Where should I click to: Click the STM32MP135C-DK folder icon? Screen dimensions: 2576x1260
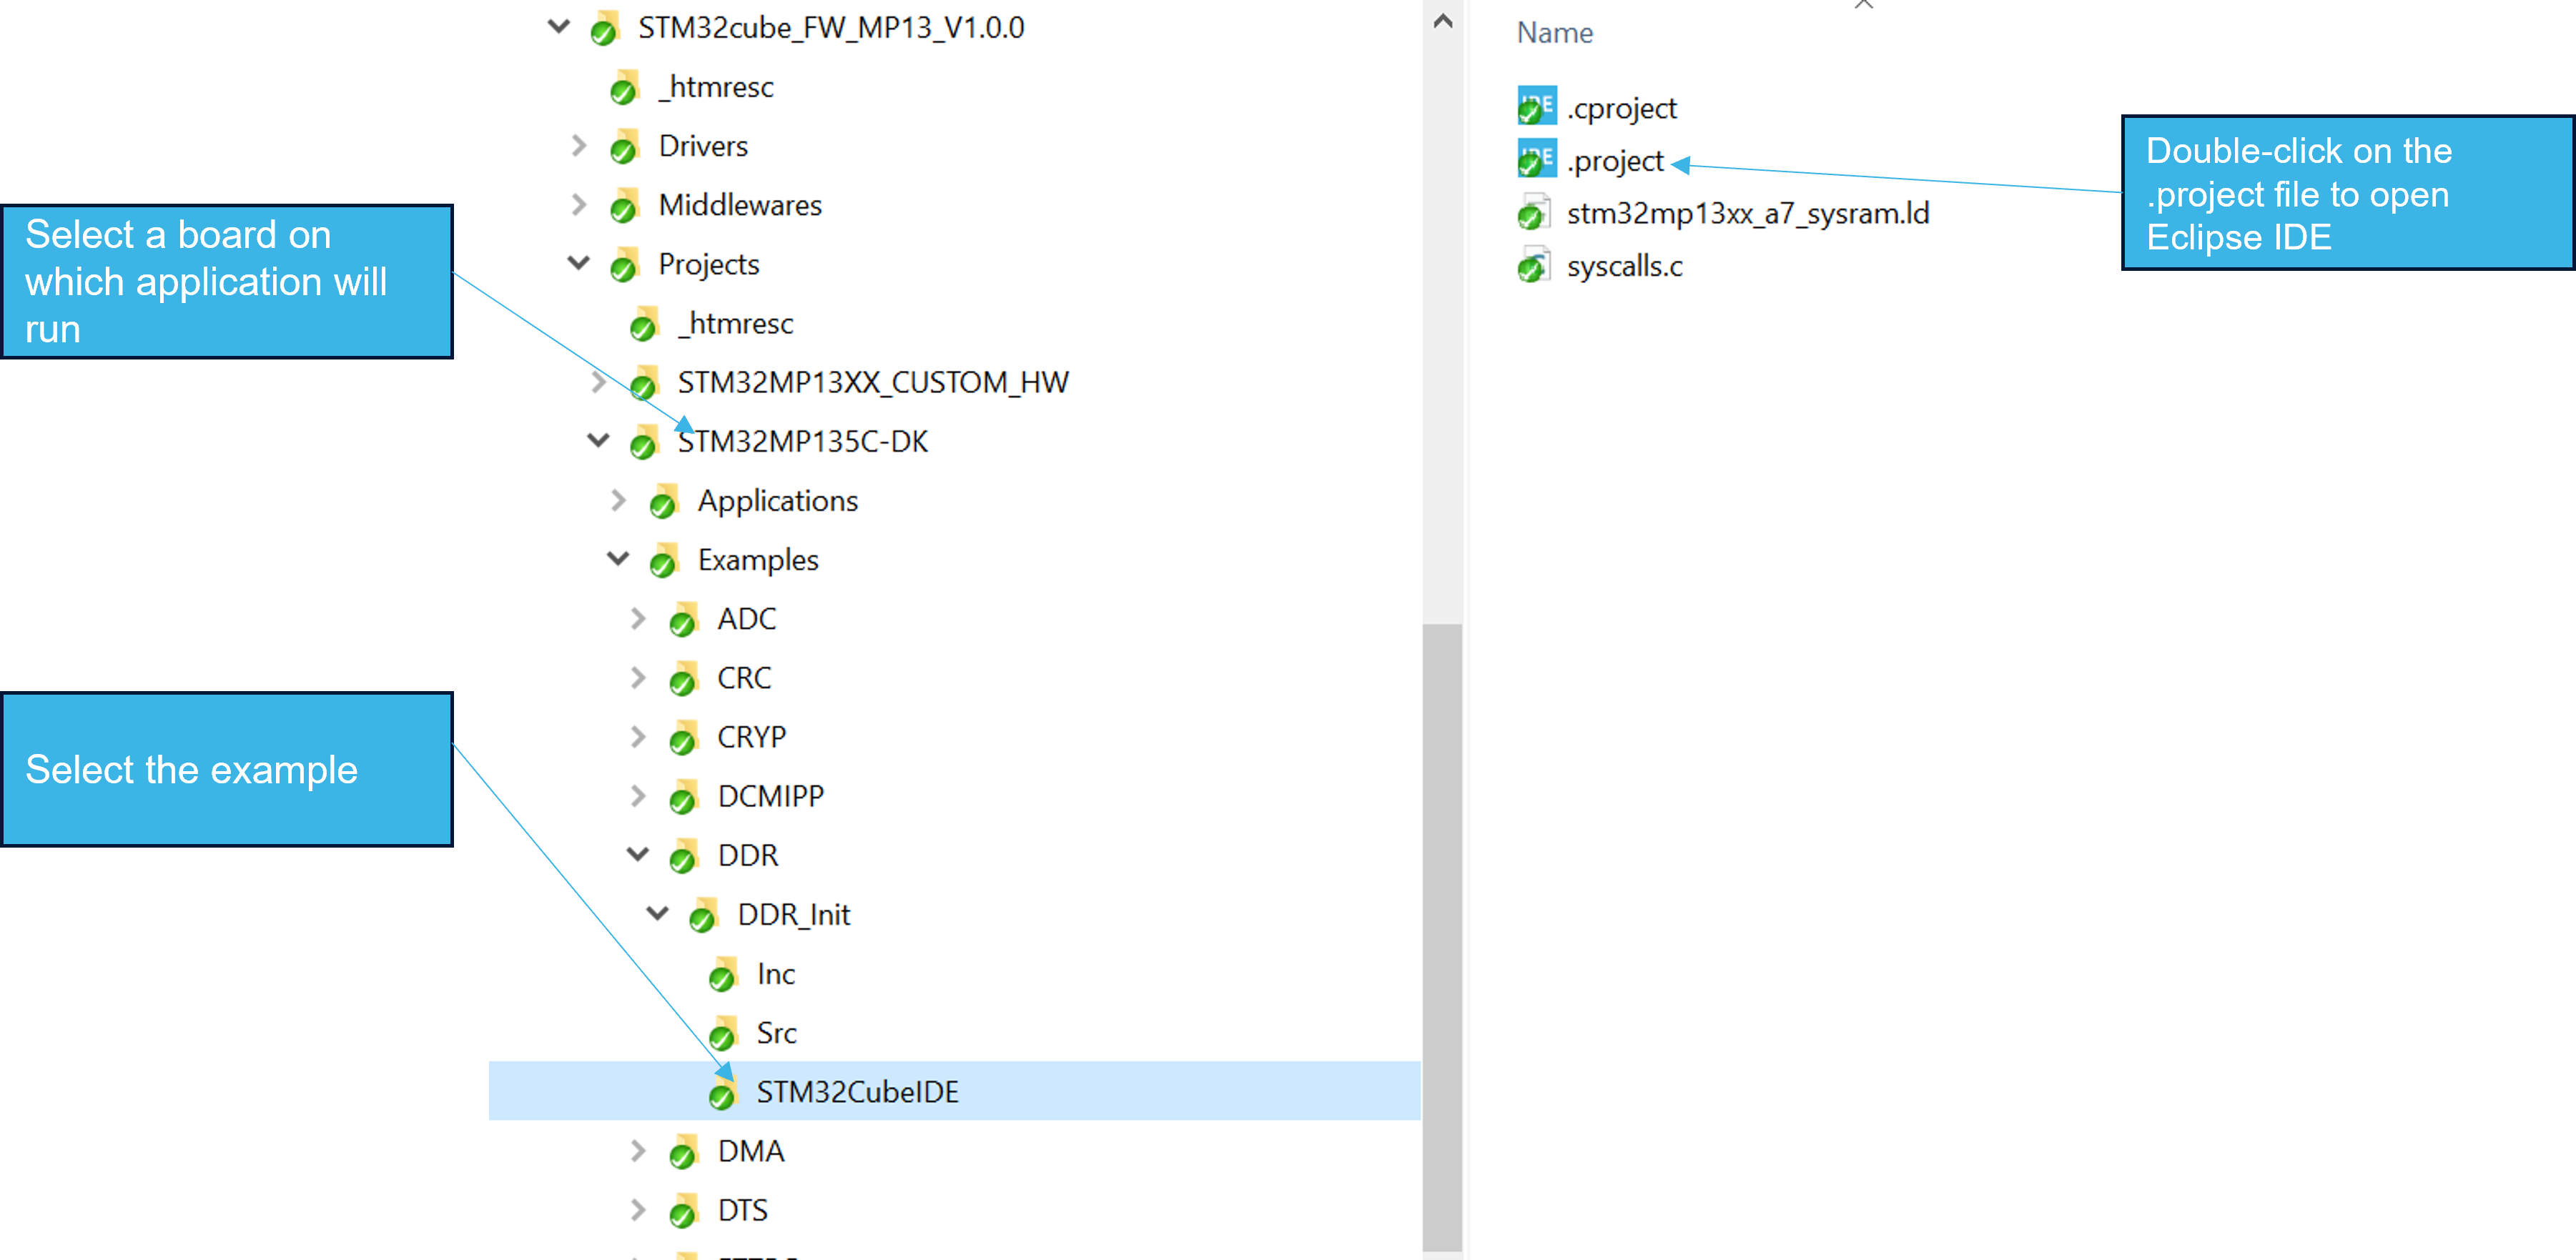tap(645, 441)
